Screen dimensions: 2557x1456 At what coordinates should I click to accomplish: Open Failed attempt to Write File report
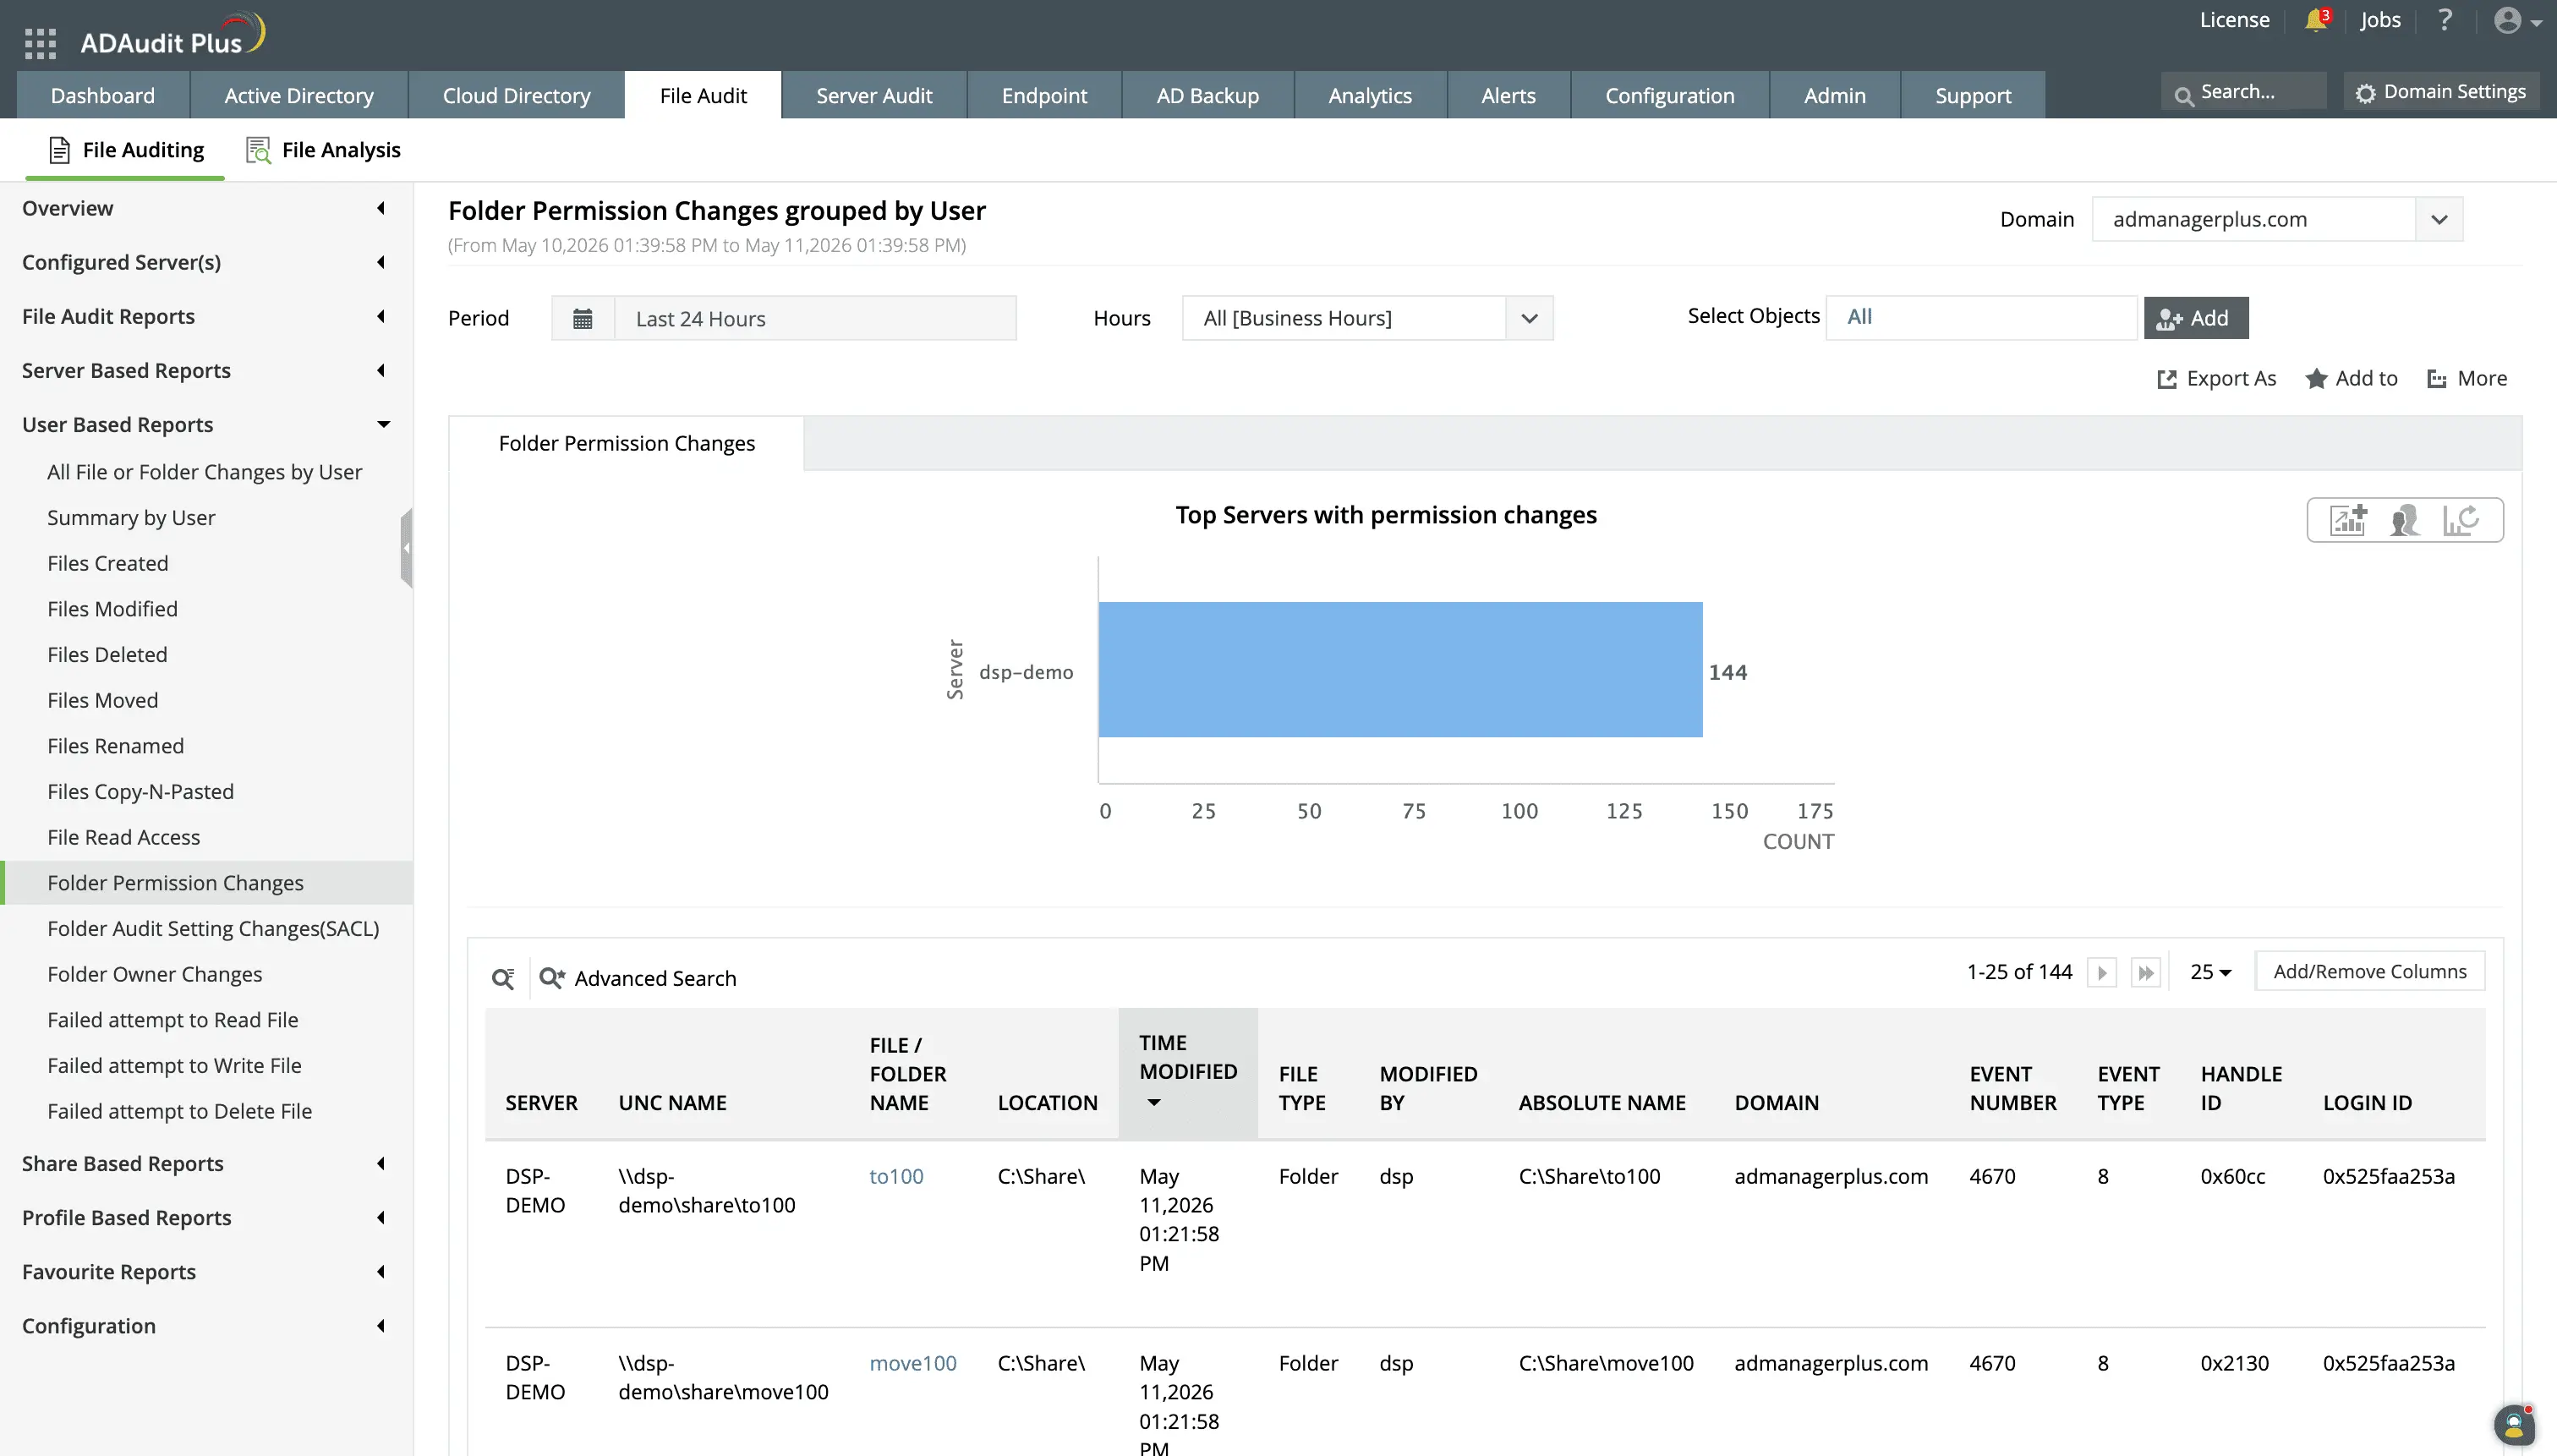point(174,1065)
